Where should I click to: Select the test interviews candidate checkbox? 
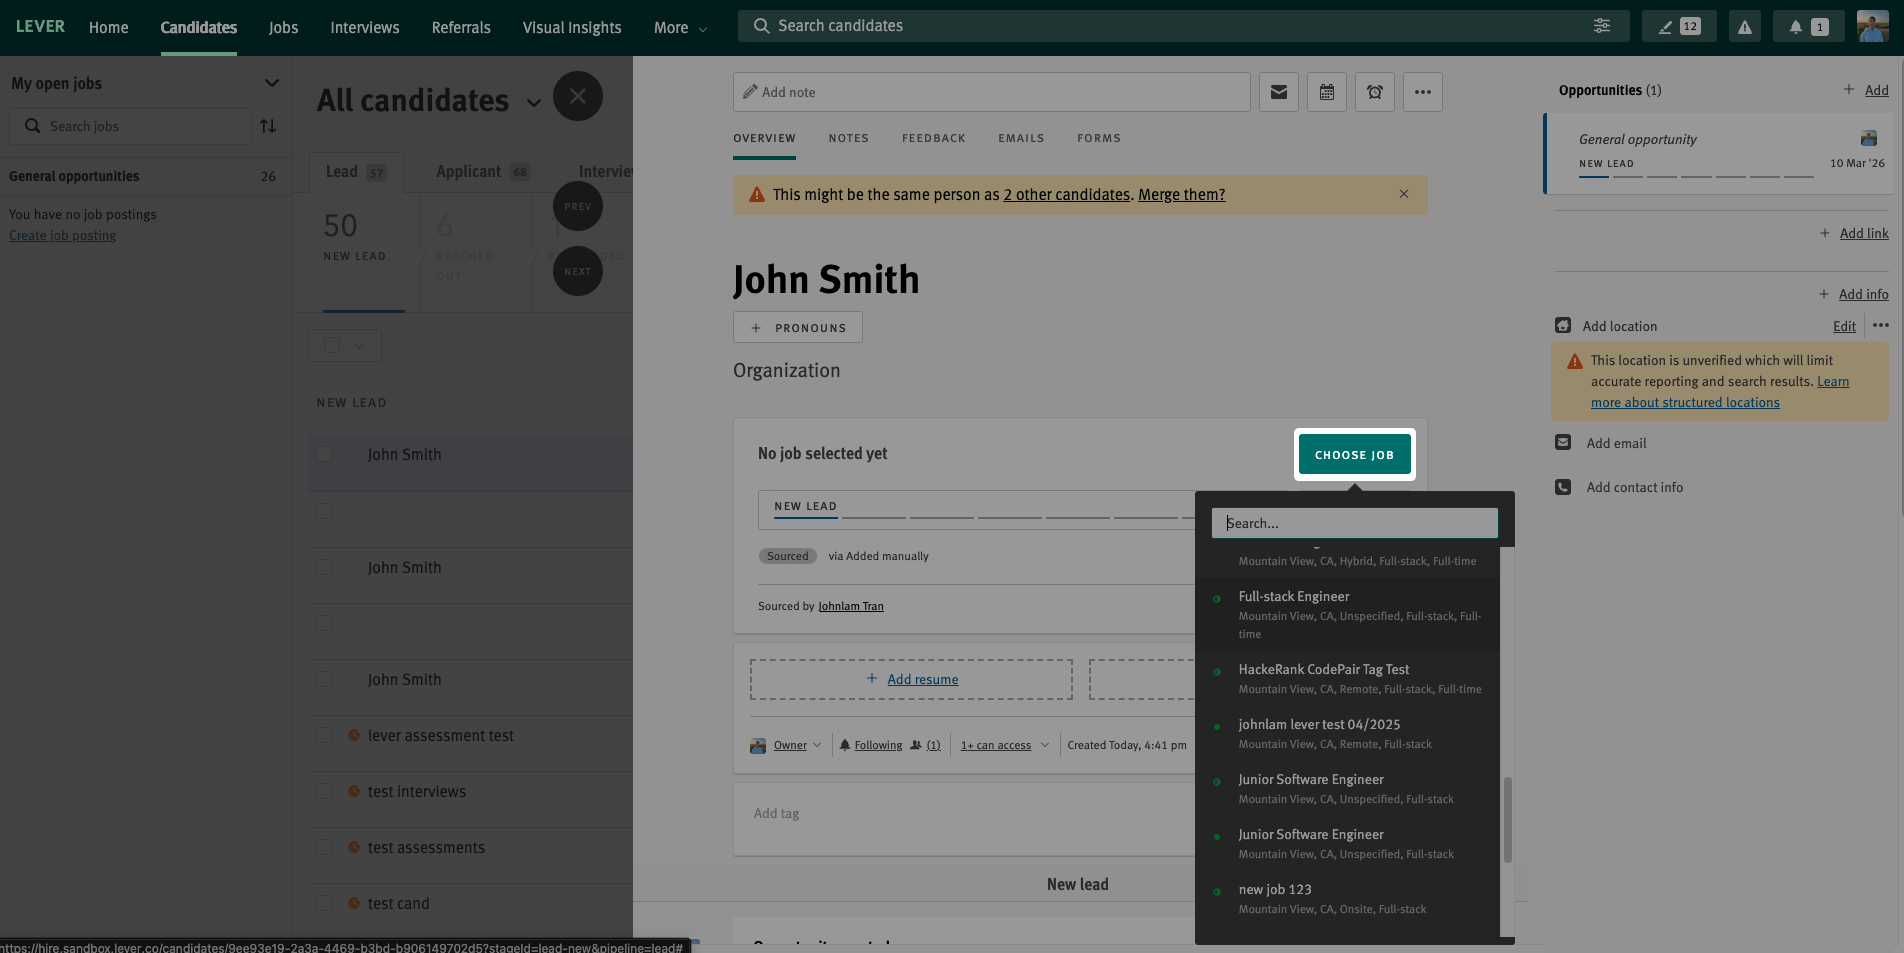[324, 791]
